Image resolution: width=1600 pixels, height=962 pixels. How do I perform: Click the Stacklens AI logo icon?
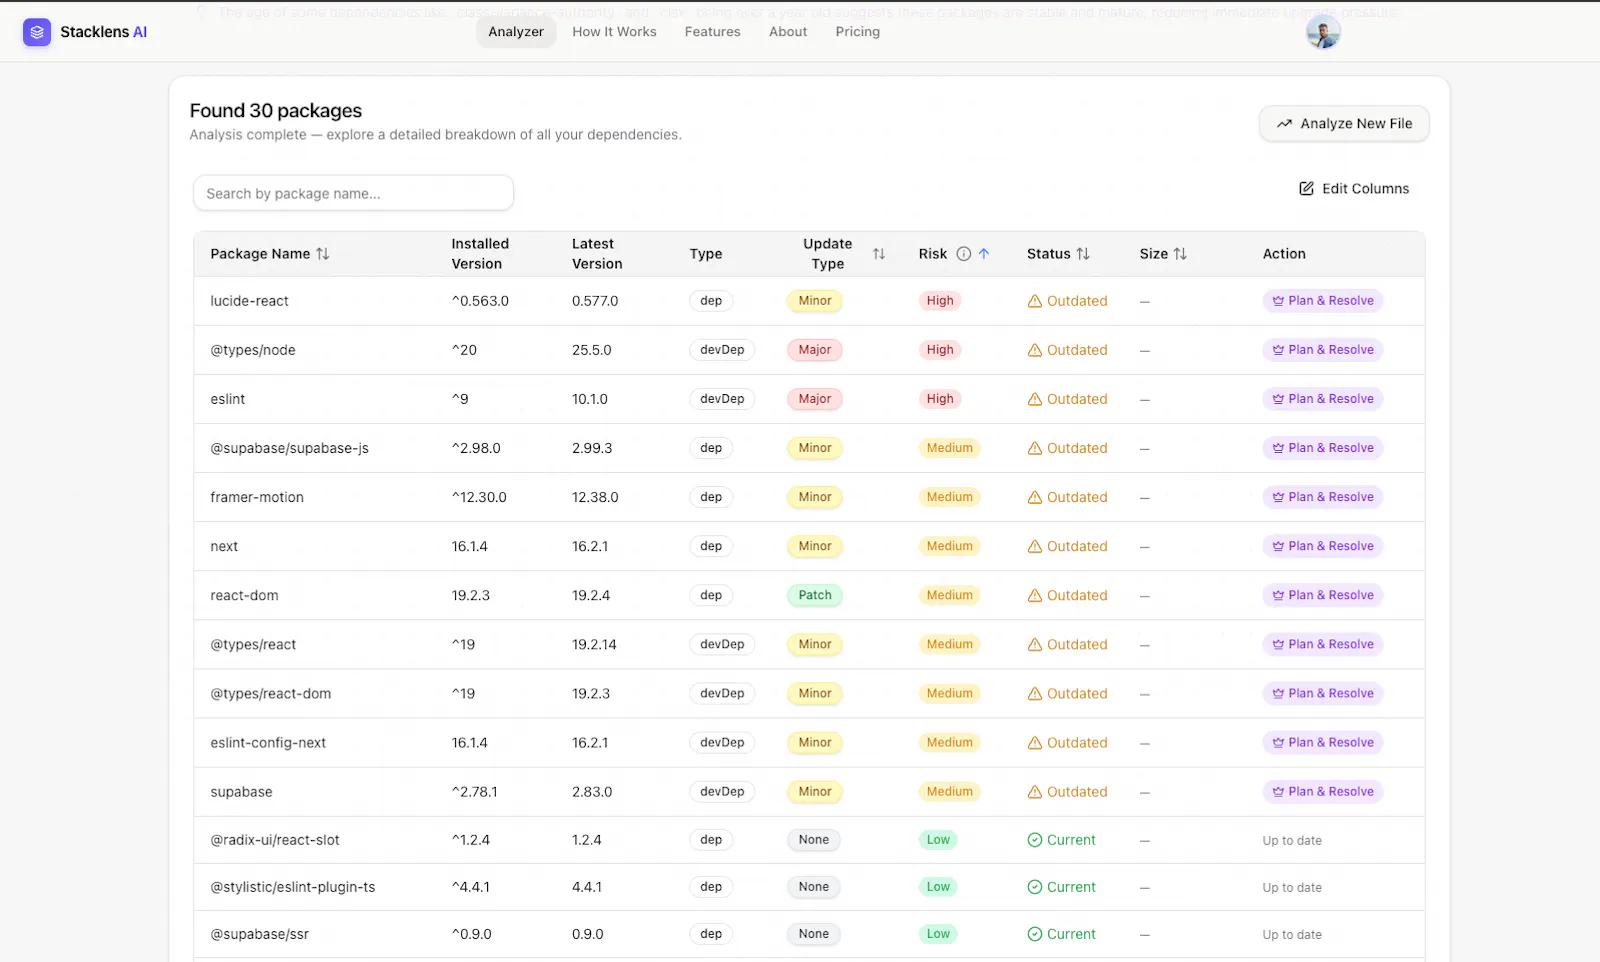(x=37, y=32)
